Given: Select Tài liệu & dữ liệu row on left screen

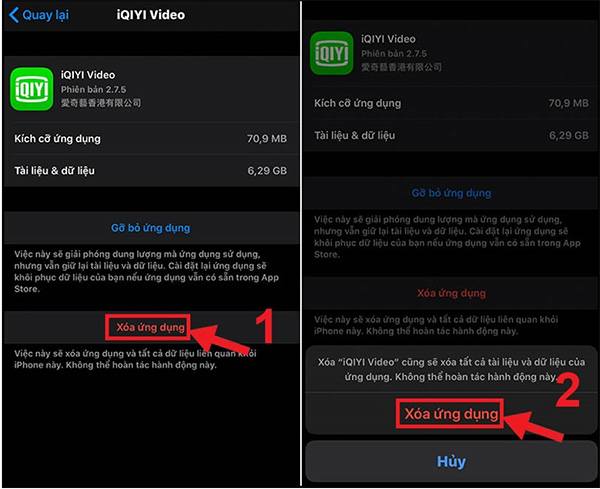Looking at the screenshot, I should [x=150, y=171].
